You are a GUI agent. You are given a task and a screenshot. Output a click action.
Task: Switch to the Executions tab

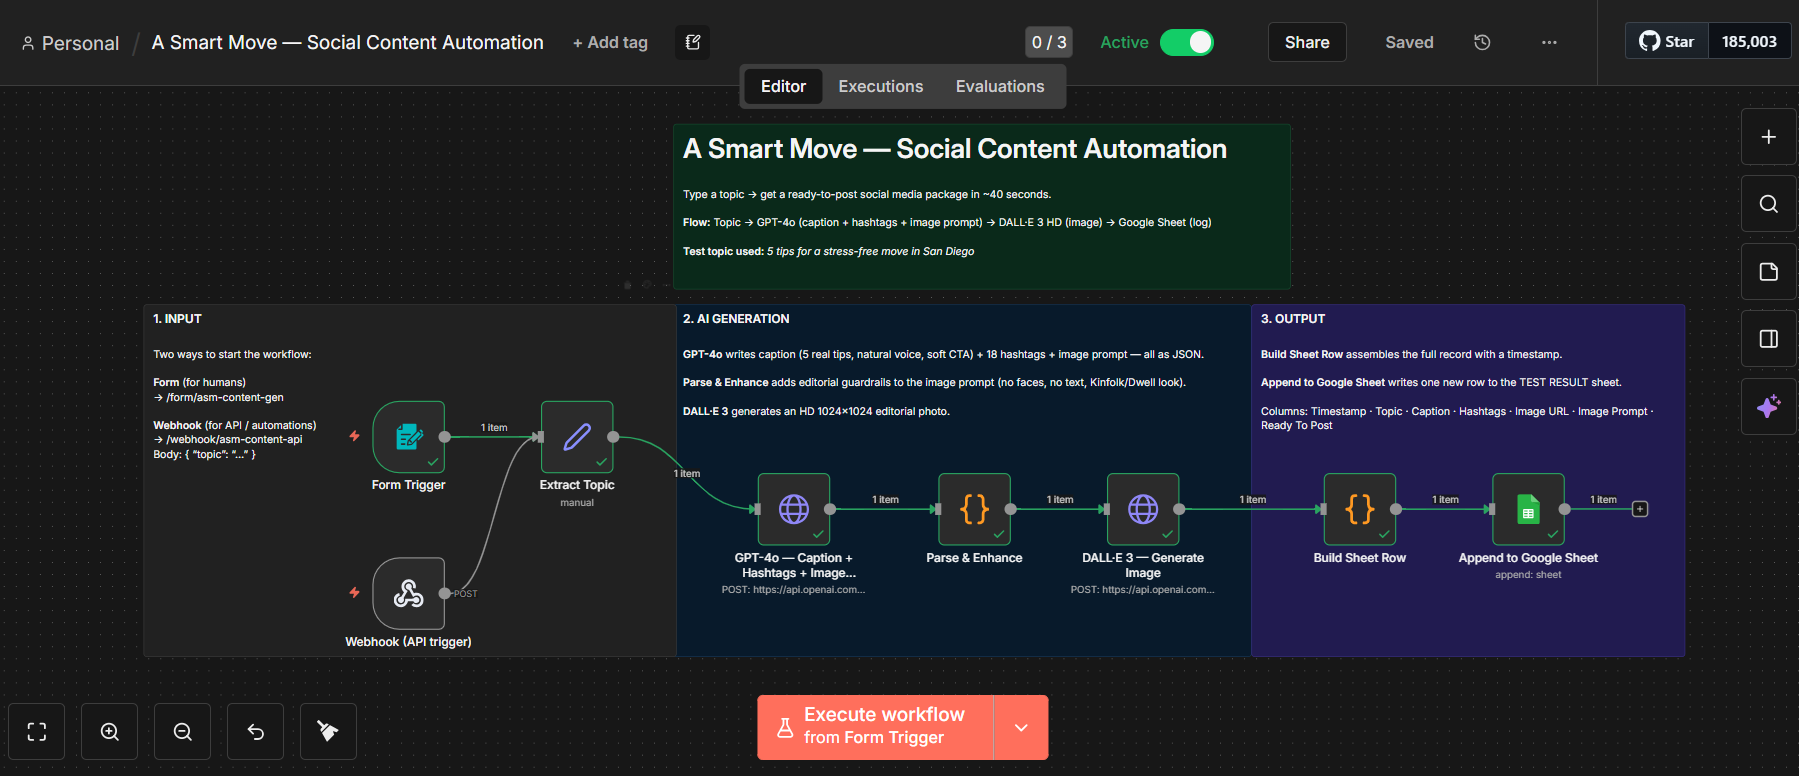coord(881,87)
